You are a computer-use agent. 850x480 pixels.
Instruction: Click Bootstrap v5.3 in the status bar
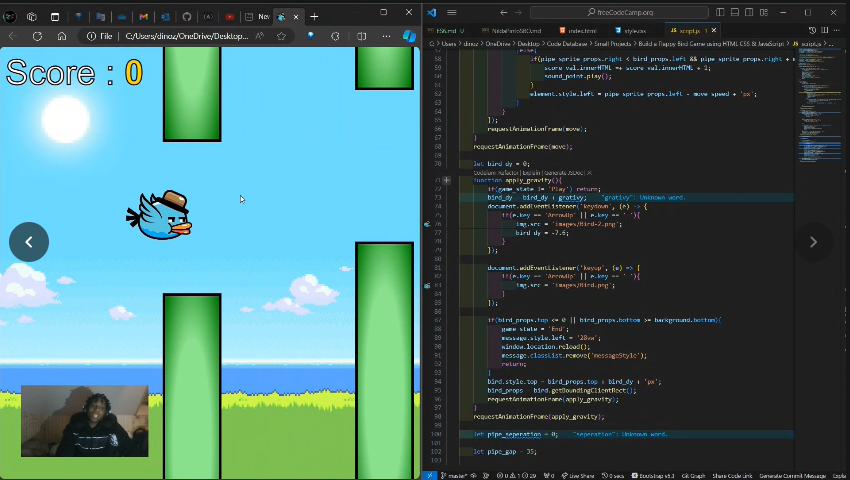click(653, 476)
